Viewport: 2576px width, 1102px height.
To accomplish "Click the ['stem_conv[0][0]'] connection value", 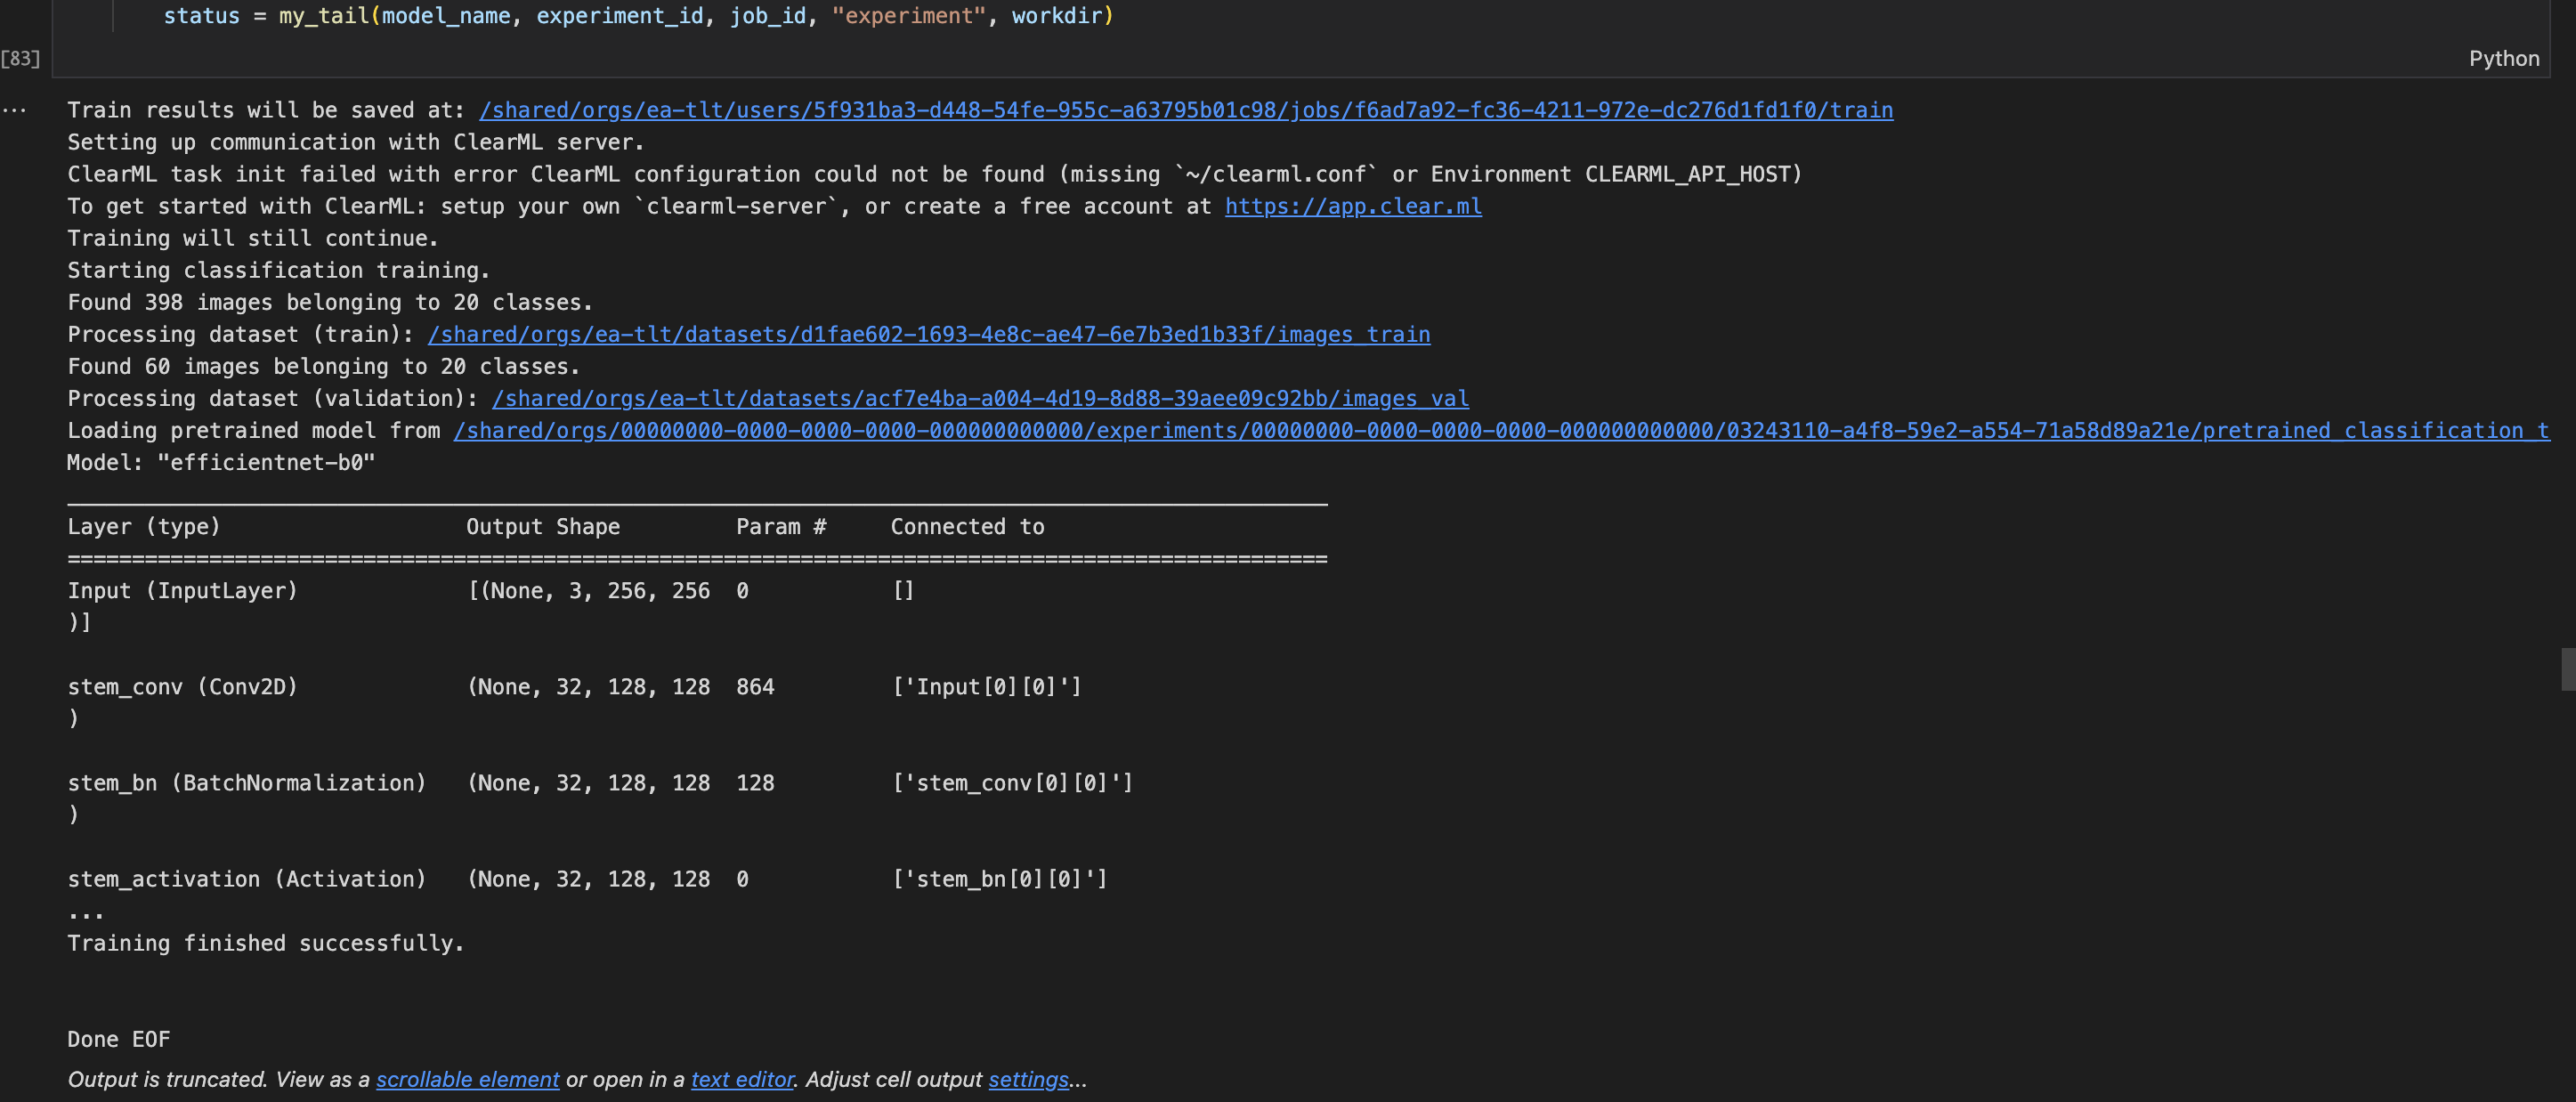I will pos(1012,783).
